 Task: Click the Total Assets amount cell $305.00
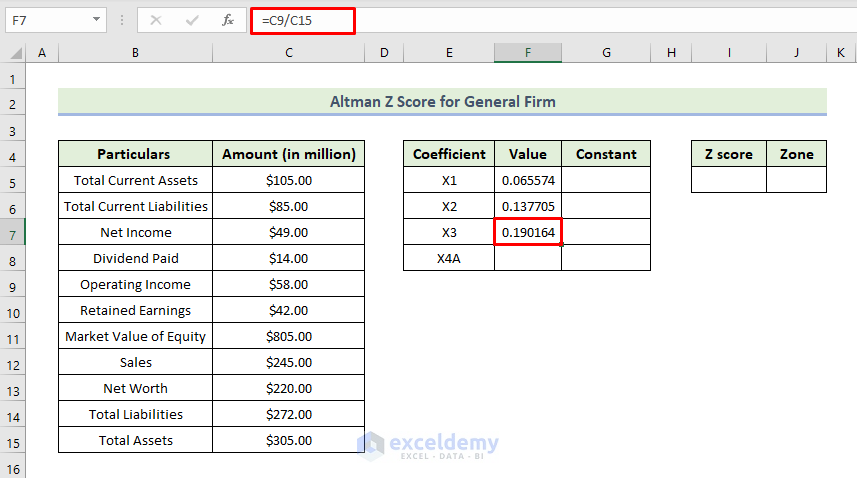(x=288, y=440)
